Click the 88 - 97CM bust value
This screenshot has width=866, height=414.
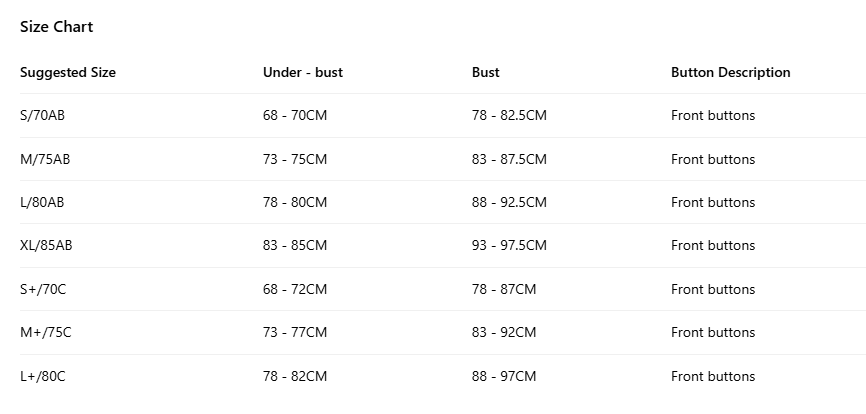pos(504,376)
